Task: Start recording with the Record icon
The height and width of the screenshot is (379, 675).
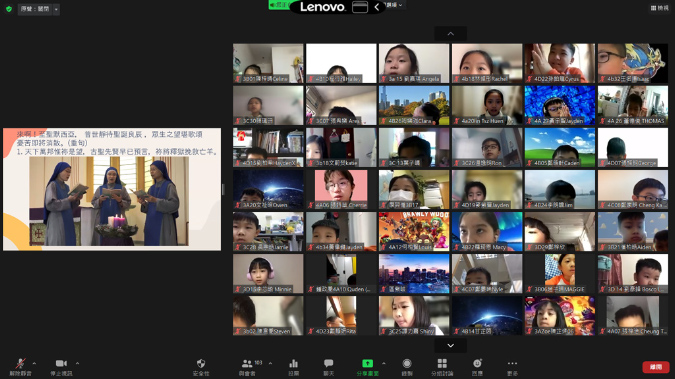Action: pyautogui.click(x=407, y=367)
